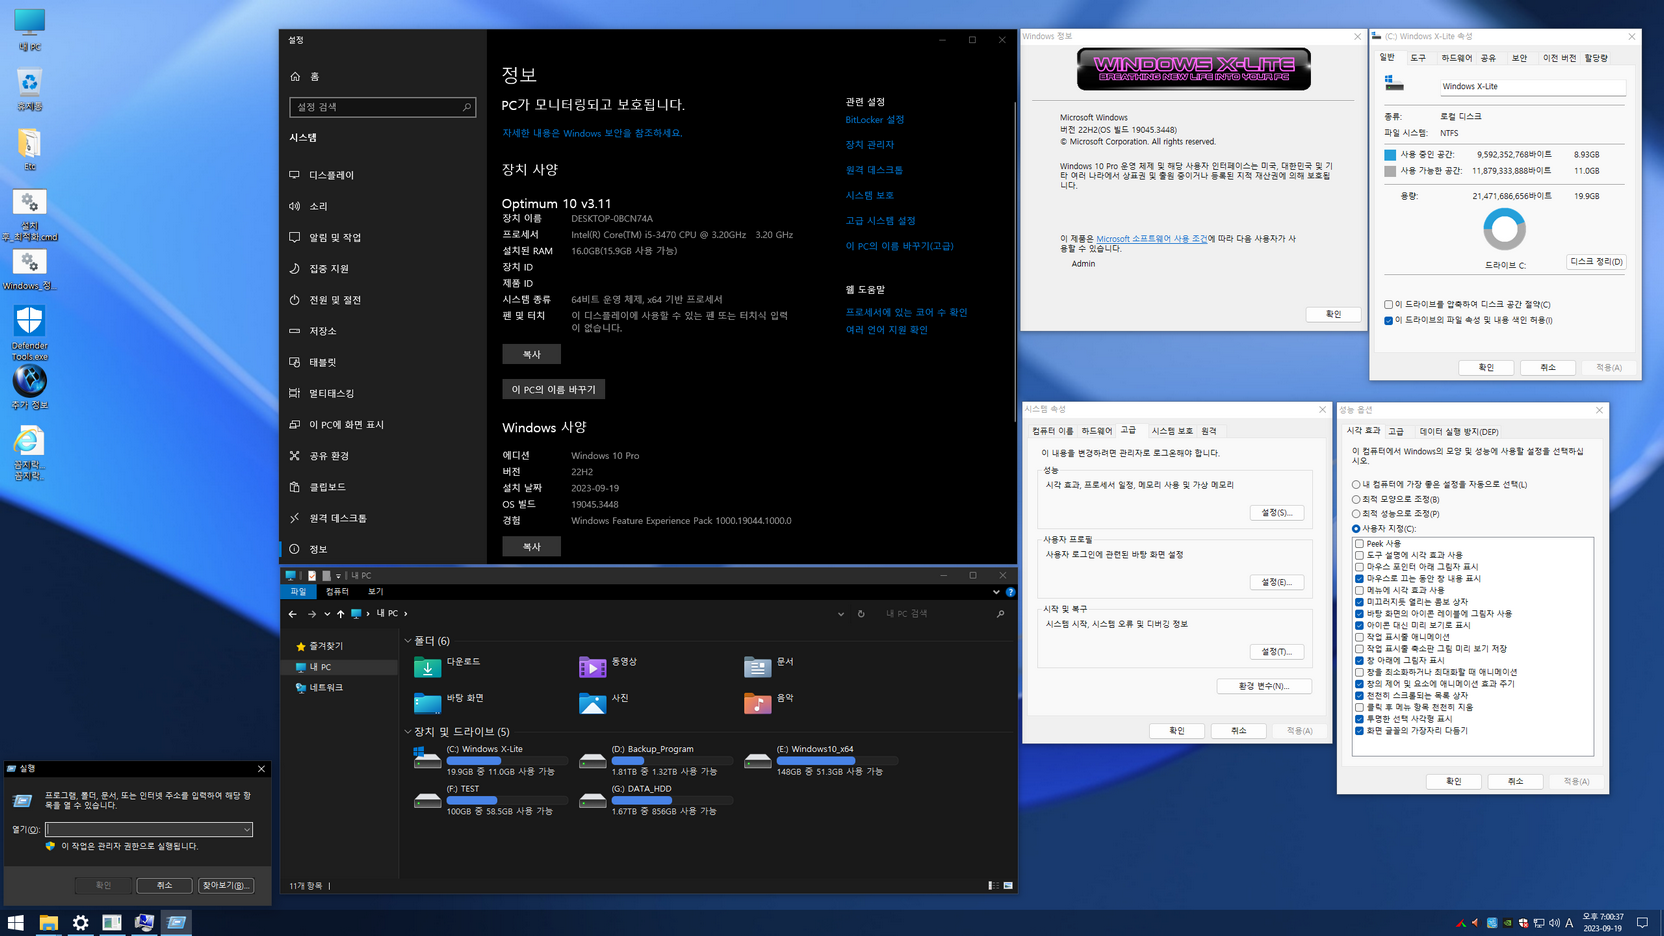Open 사진 folder in Explorer

[604, 702]
